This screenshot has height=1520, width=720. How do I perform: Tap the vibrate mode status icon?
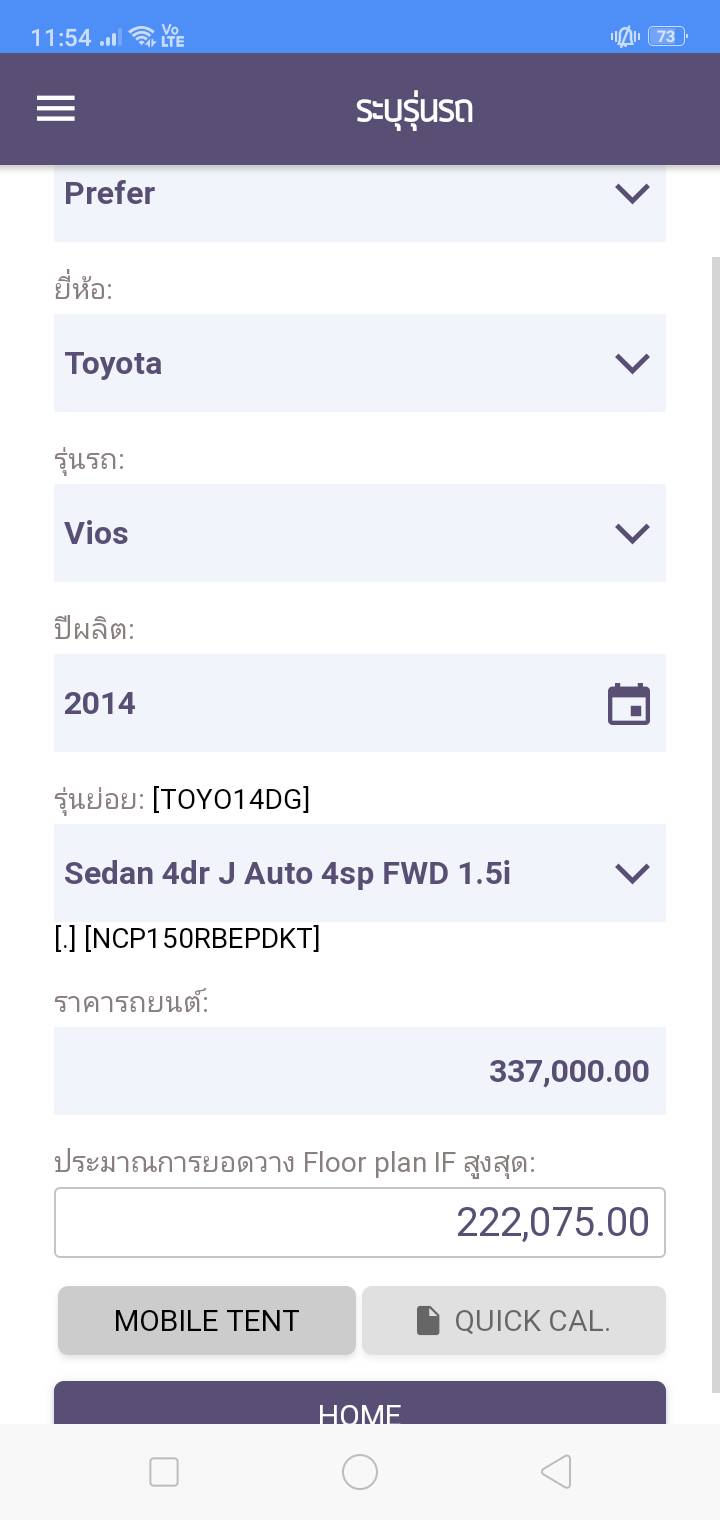[625, 37]
